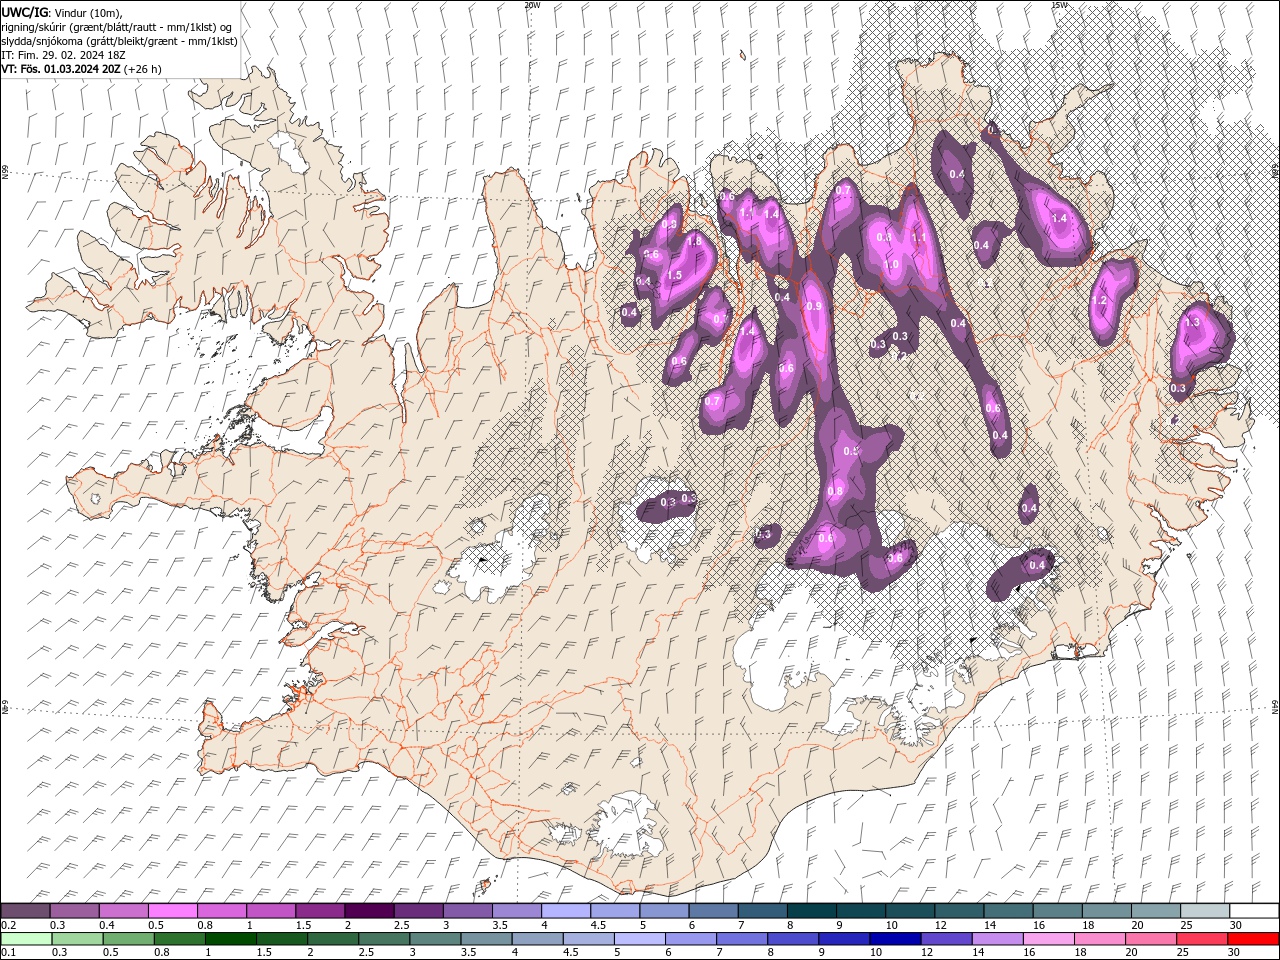Click the 'slydda/snjókoma (grátt/bleikt/grænt - mm/1klst)' line
Image resolution: width=1280 pixels, height=960 pixels.
(x=119, y=41)
